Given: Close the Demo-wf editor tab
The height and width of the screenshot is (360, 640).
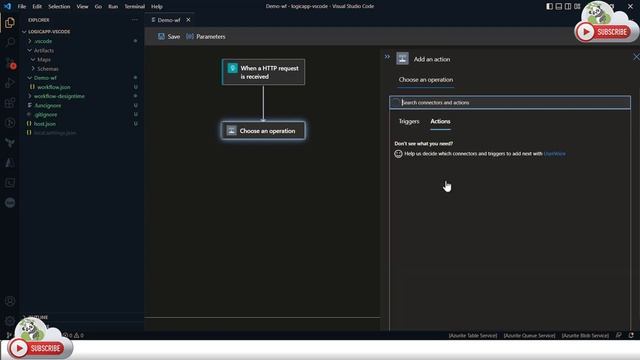Looking at the screenshot, I should pos(188,20).
